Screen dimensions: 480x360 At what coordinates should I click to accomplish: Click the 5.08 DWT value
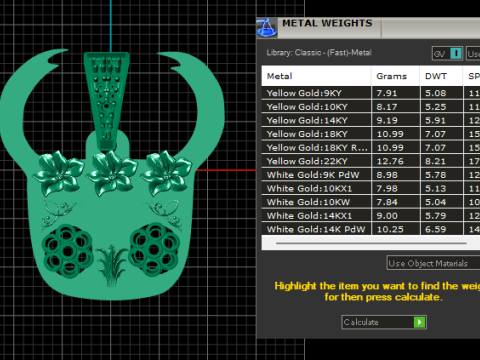tap(435, 93)
